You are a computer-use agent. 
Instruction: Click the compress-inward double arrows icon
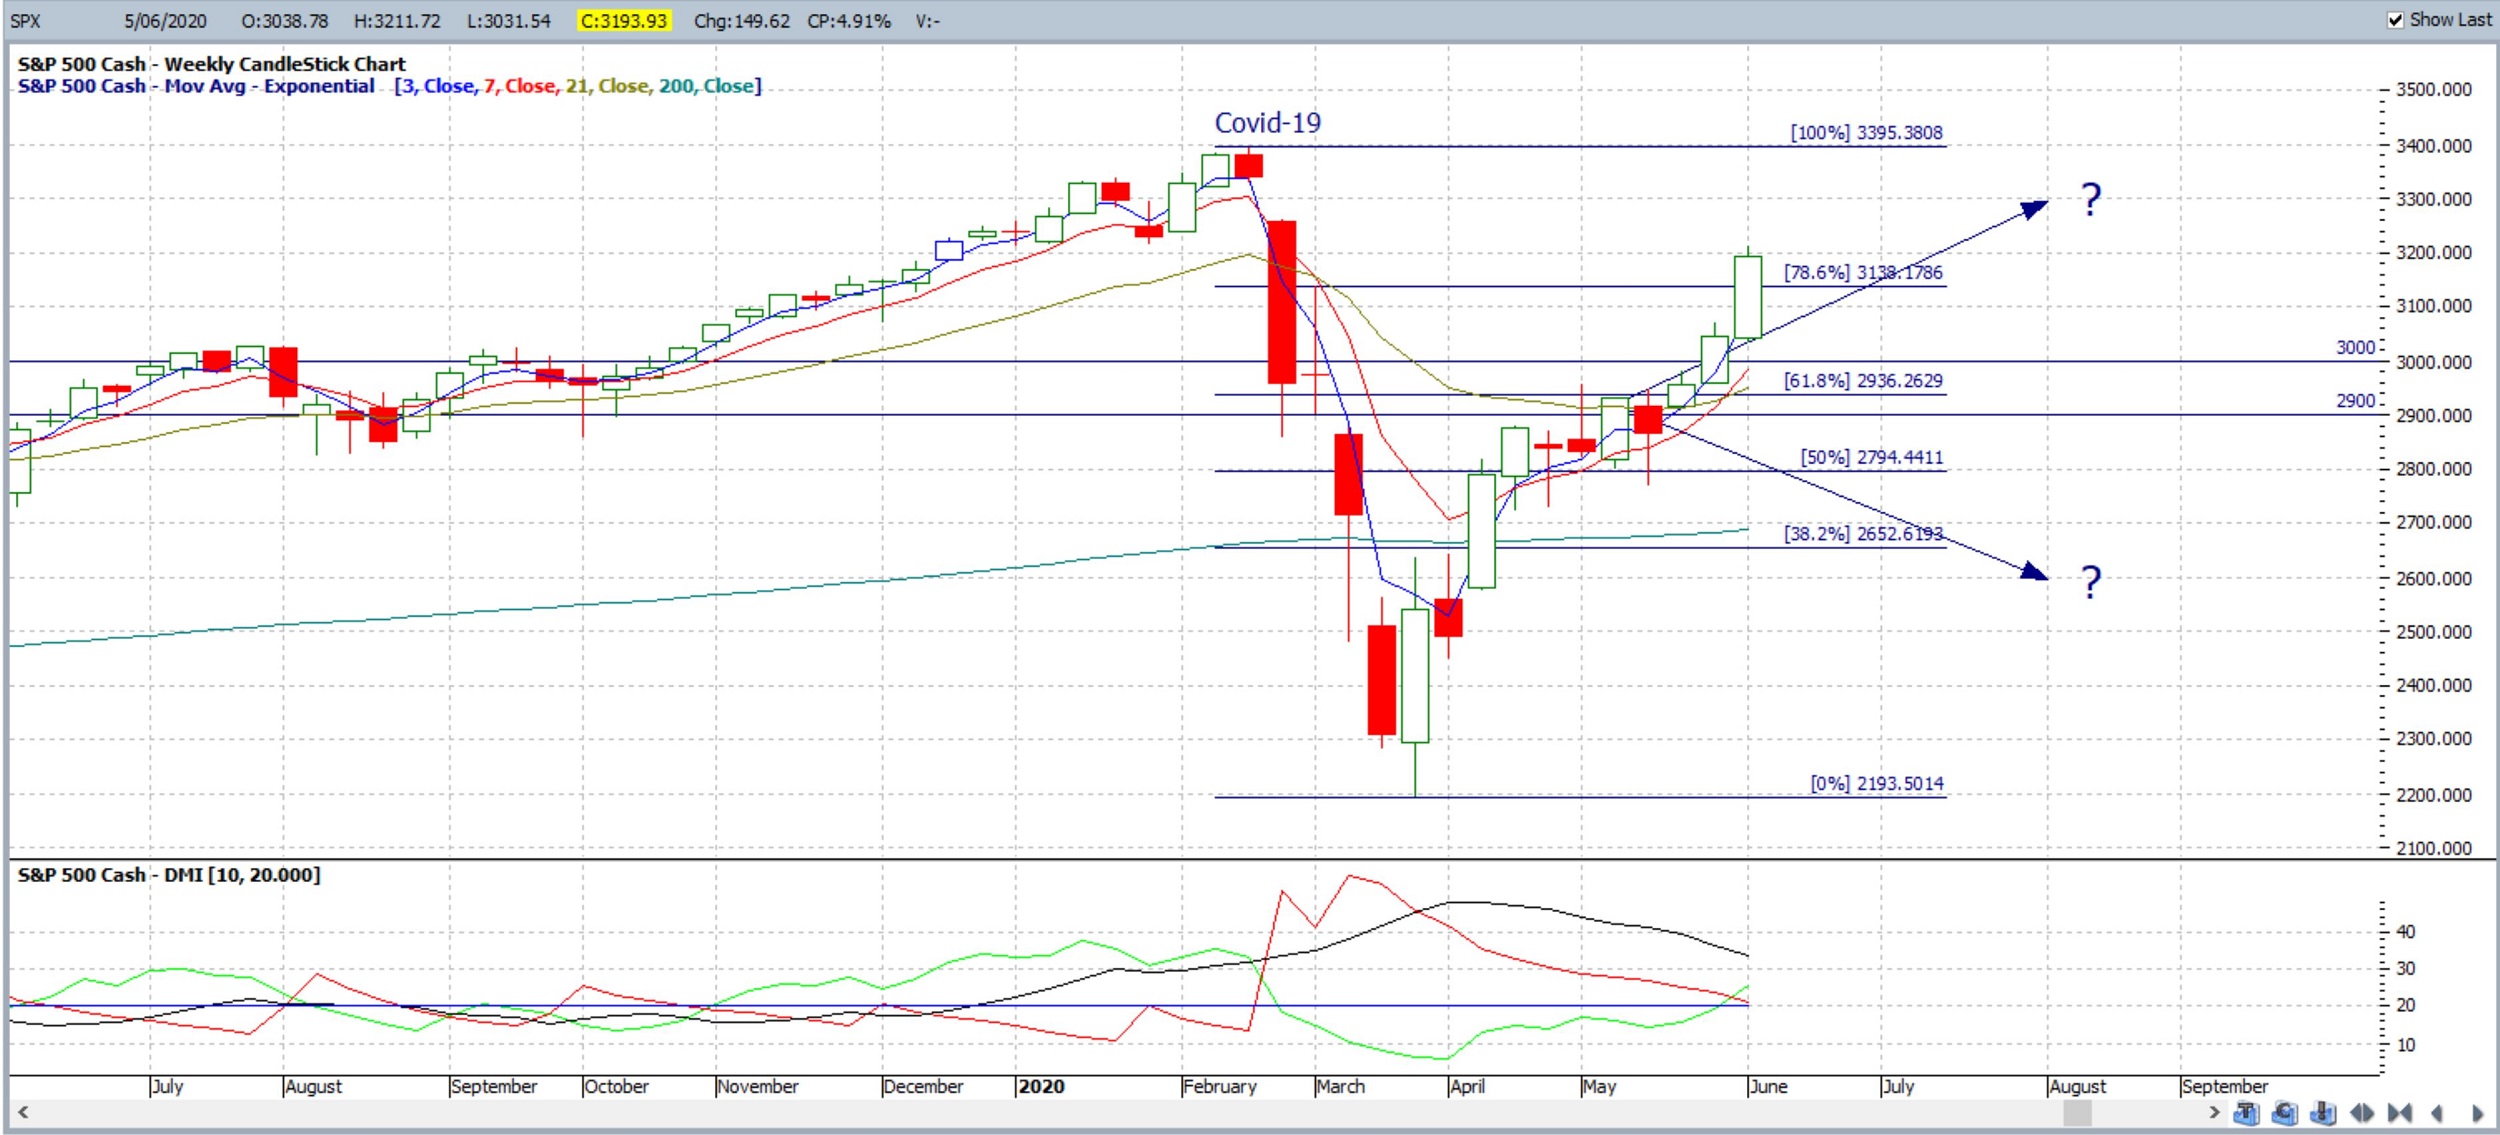pos(2400,1113)
